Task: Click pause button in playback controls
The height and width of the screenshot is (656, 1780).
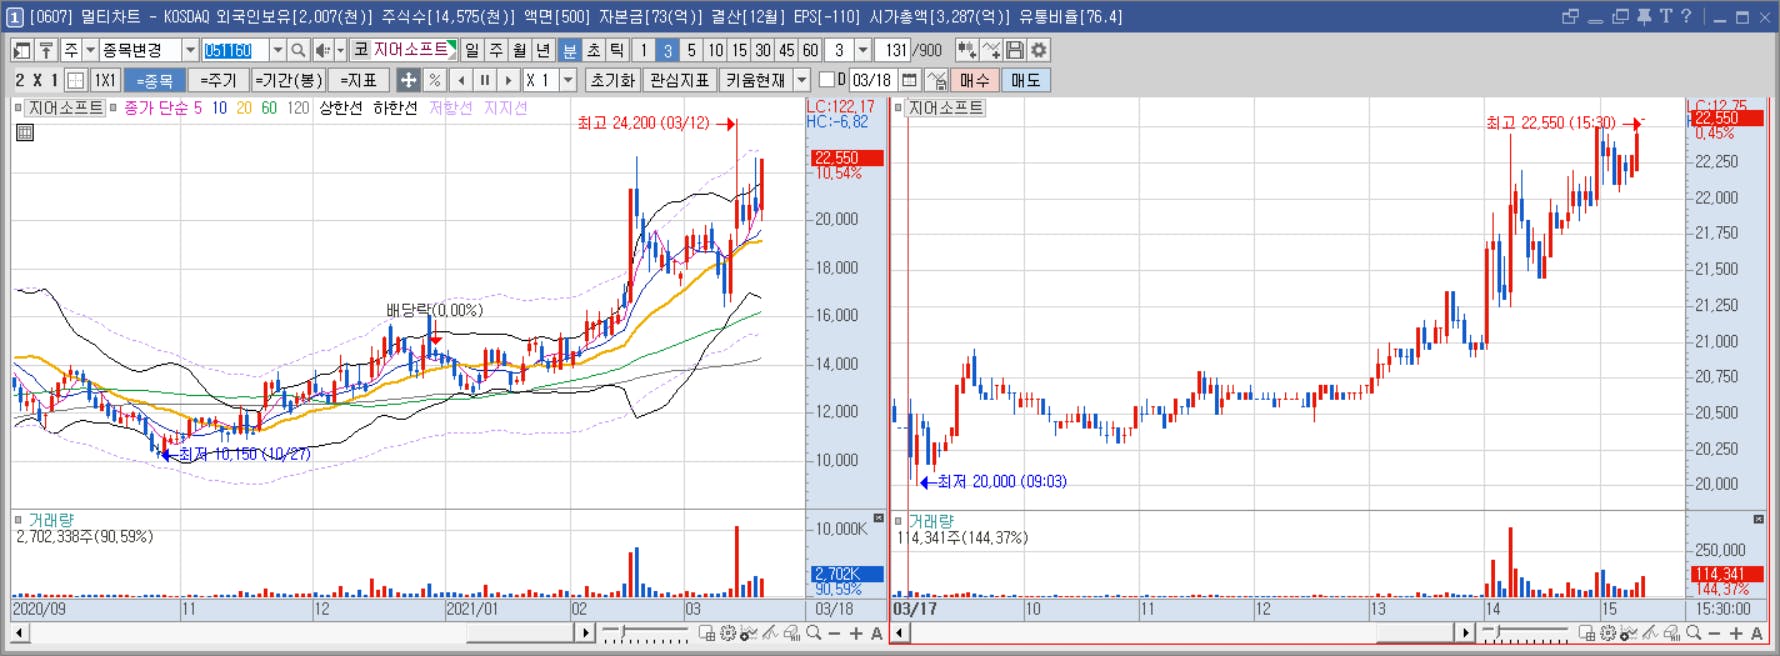Action: click(x=485, y=80)
